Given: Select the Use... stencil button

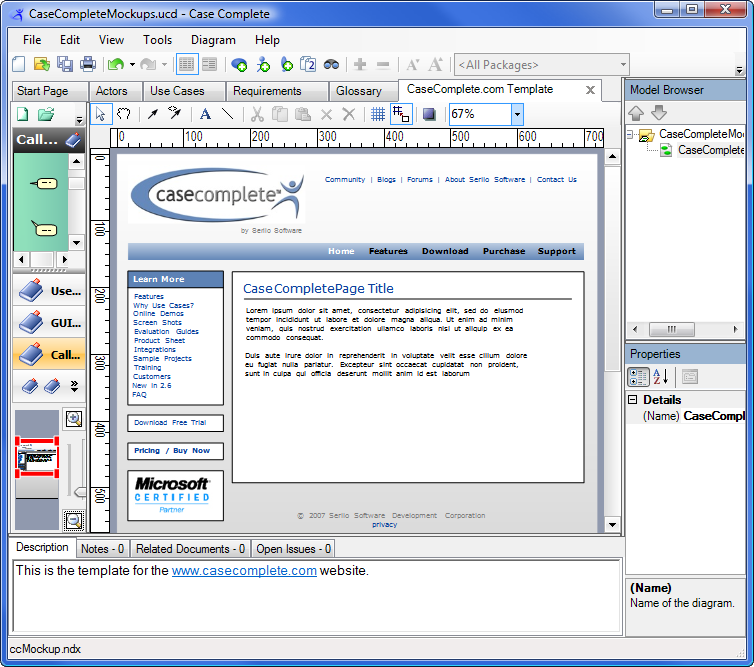Looking at the screenshot, I should click(x=49, y=291).
